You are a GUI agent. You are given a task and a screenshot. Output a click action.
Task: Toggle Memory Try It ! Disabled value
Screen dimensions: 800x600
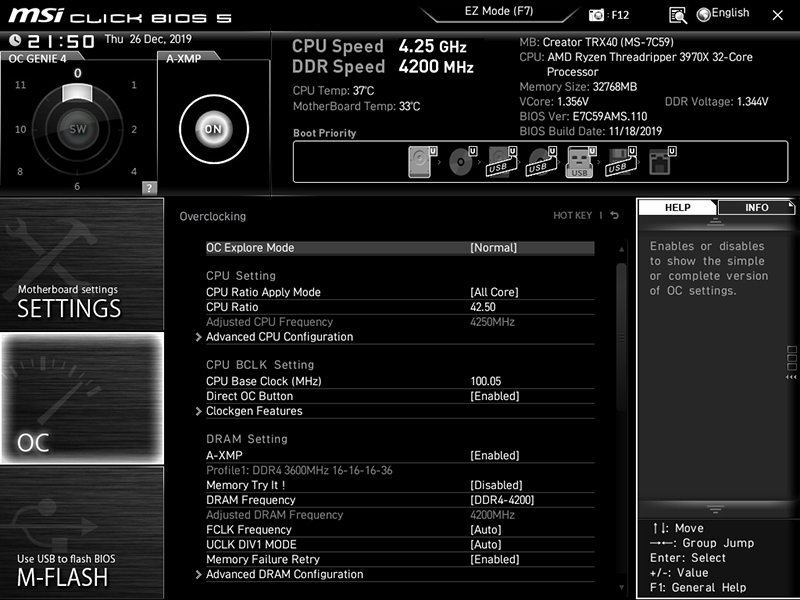[496, 485]
